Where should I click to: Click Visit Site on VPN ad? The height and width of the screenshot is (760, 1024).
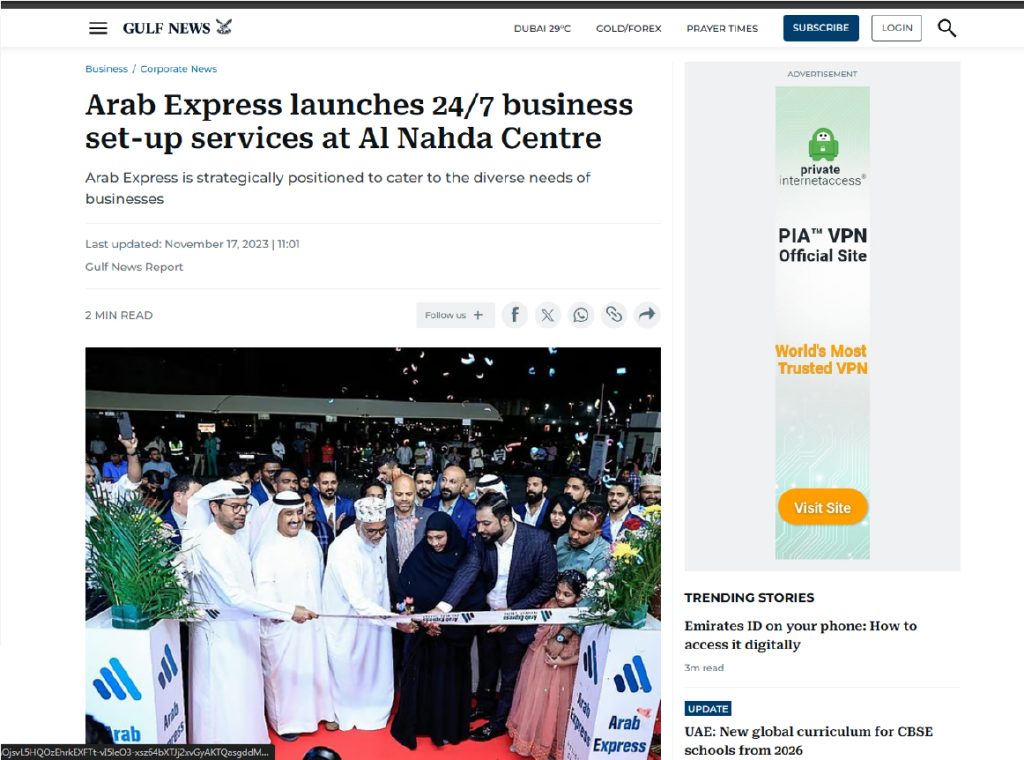pos(822,507)
